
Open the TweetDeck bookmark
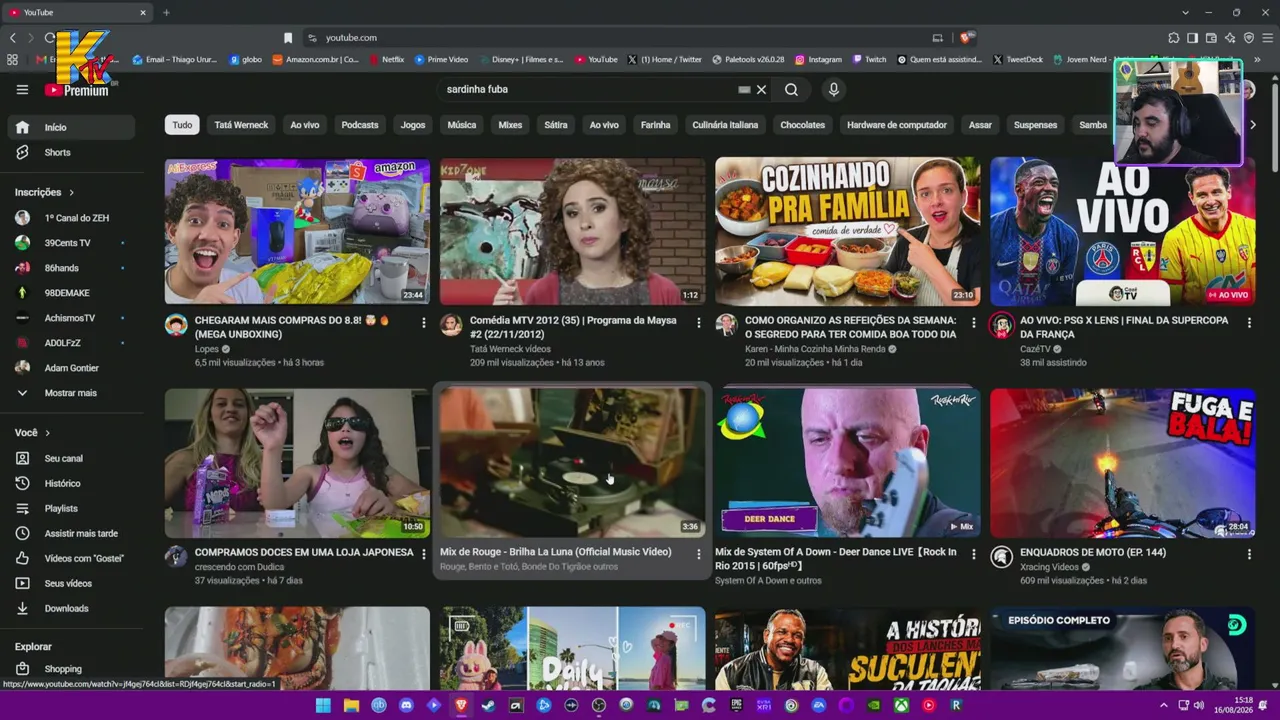(x=1018, y=59)
